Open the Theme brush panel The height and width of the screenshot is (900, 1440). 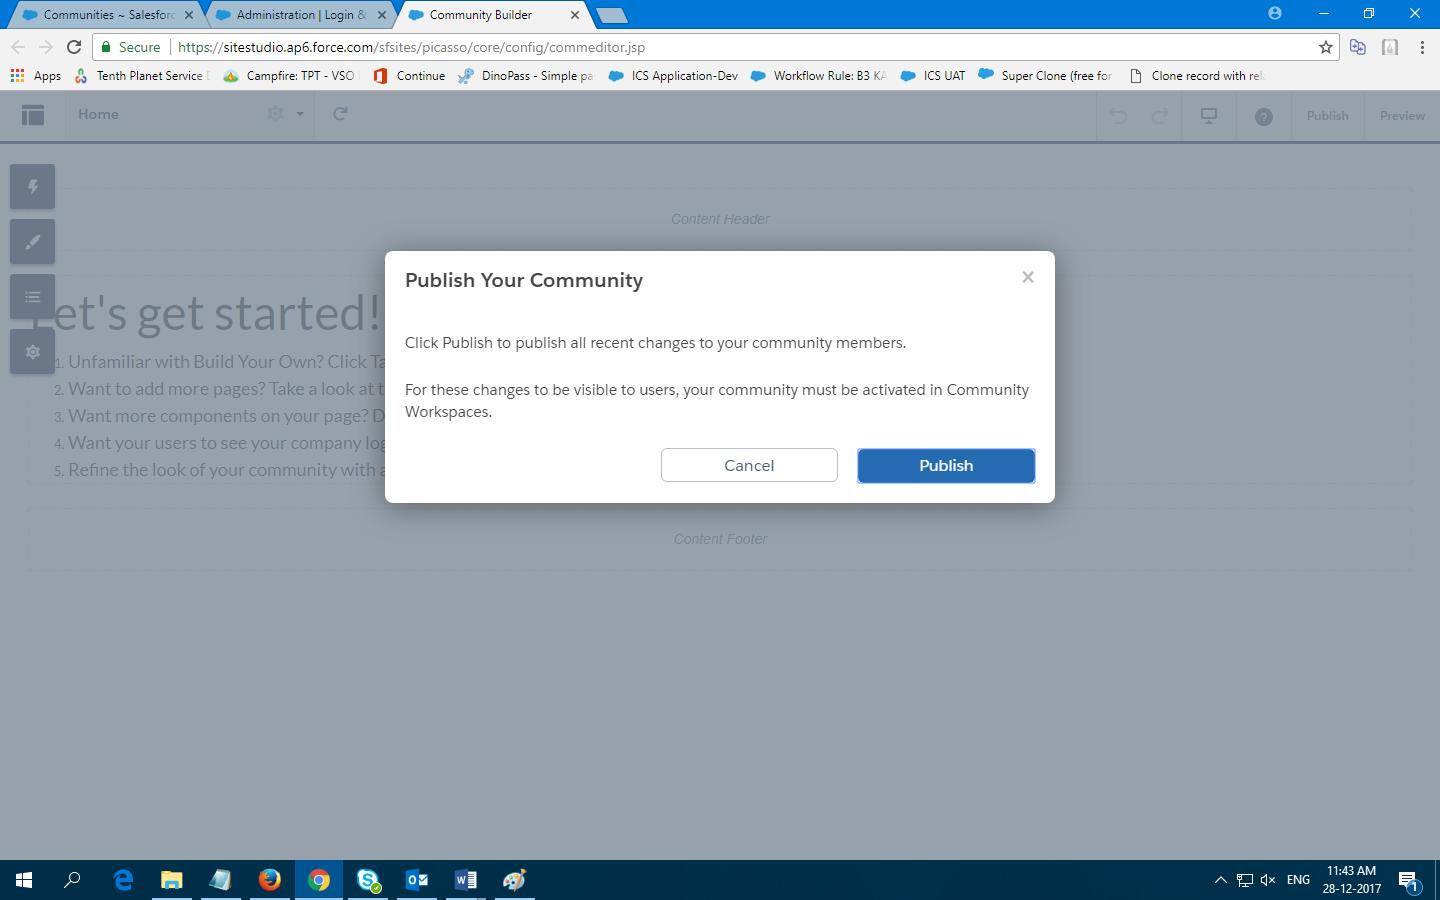coord(32,242)
